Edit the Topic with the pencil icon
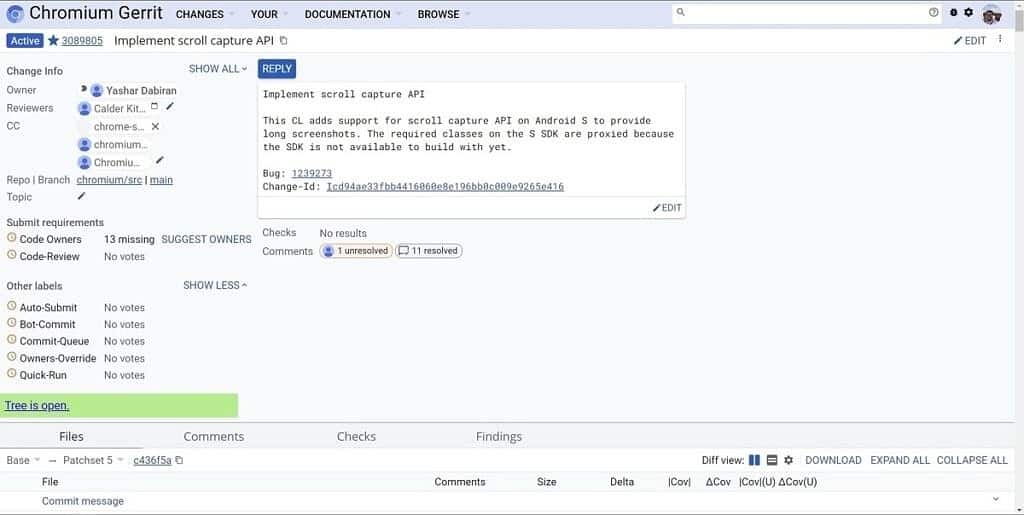 point(82,196)
